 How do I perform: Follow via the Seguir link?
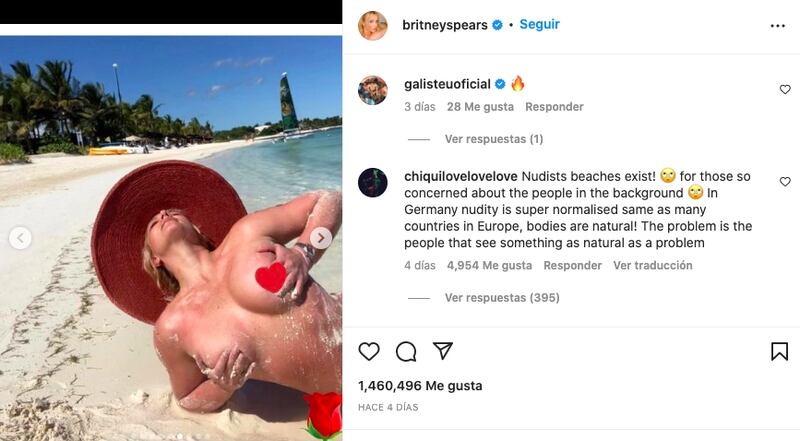539,24
